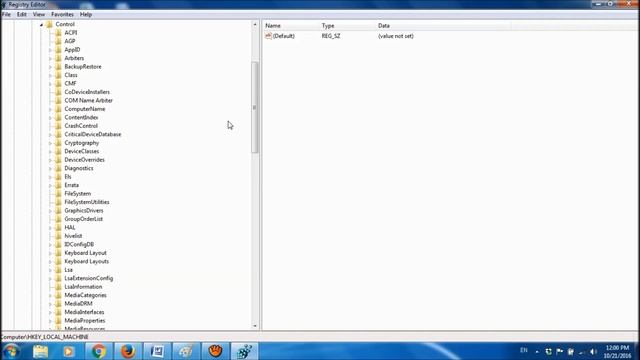Open the View menu
640x360 pixels.
39,14
